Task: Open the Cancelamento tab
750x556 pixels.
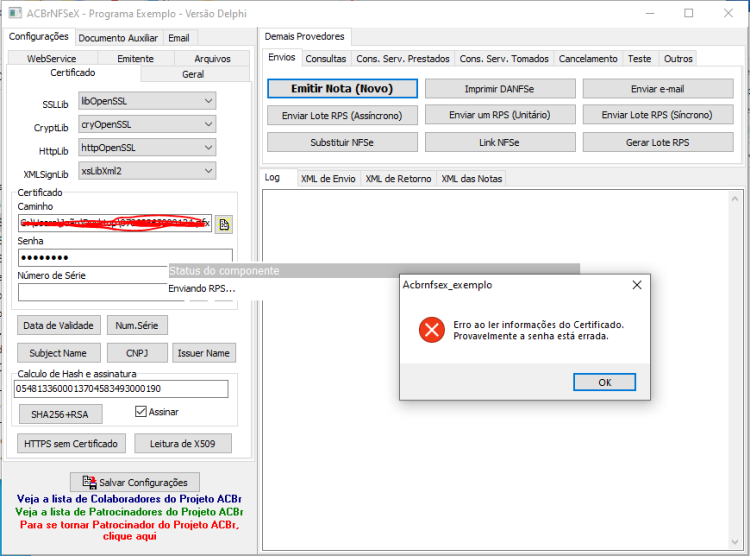Action: coord(588,58)
